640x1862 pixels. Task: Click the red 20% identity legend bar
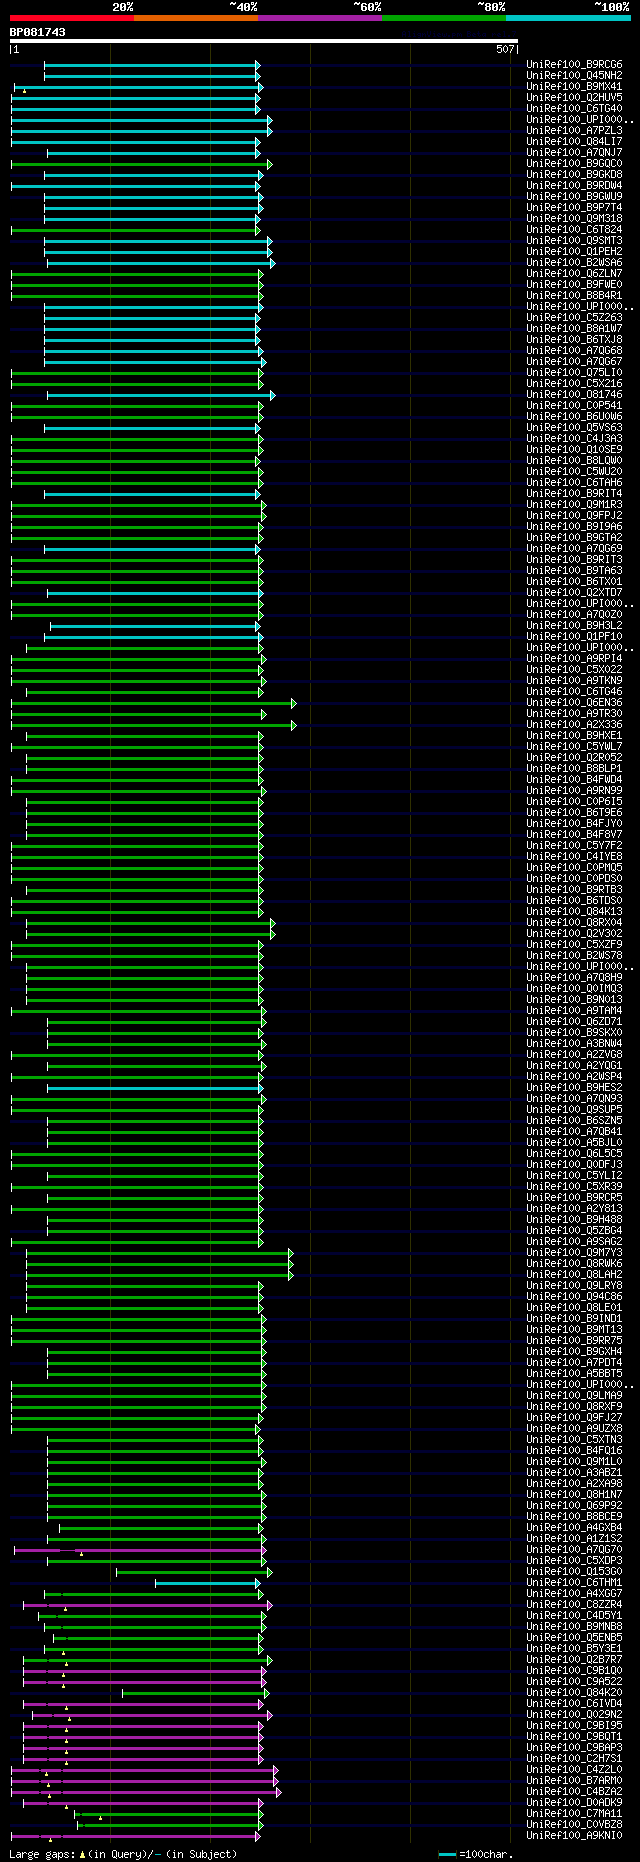[x=71, y=18]
